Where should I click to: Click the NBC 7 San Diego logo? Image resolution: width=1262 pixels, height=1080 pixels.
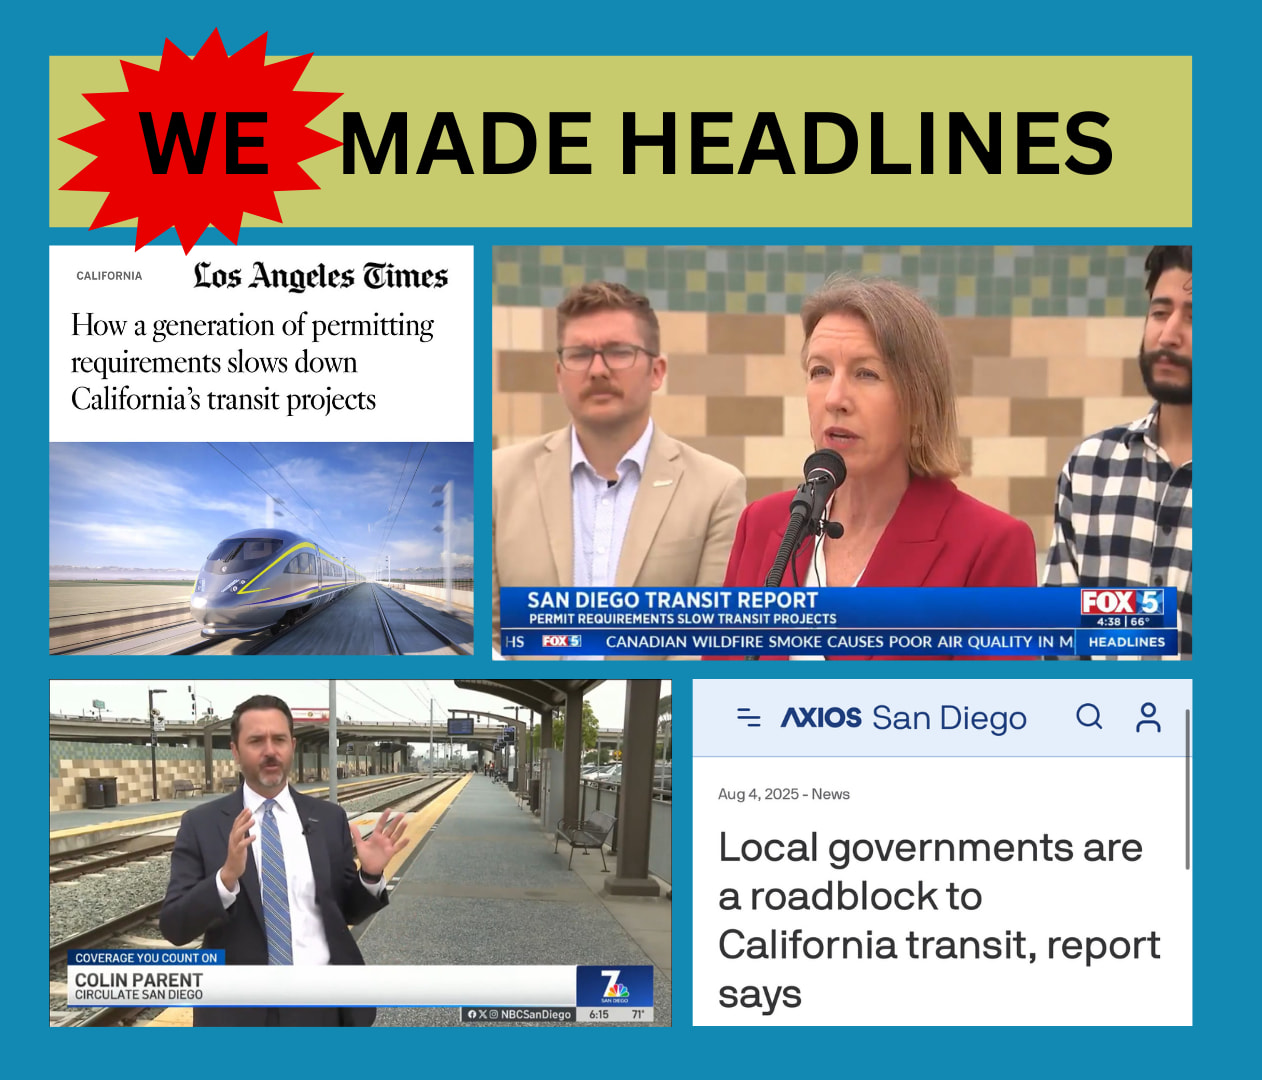[x=614, y=986]
